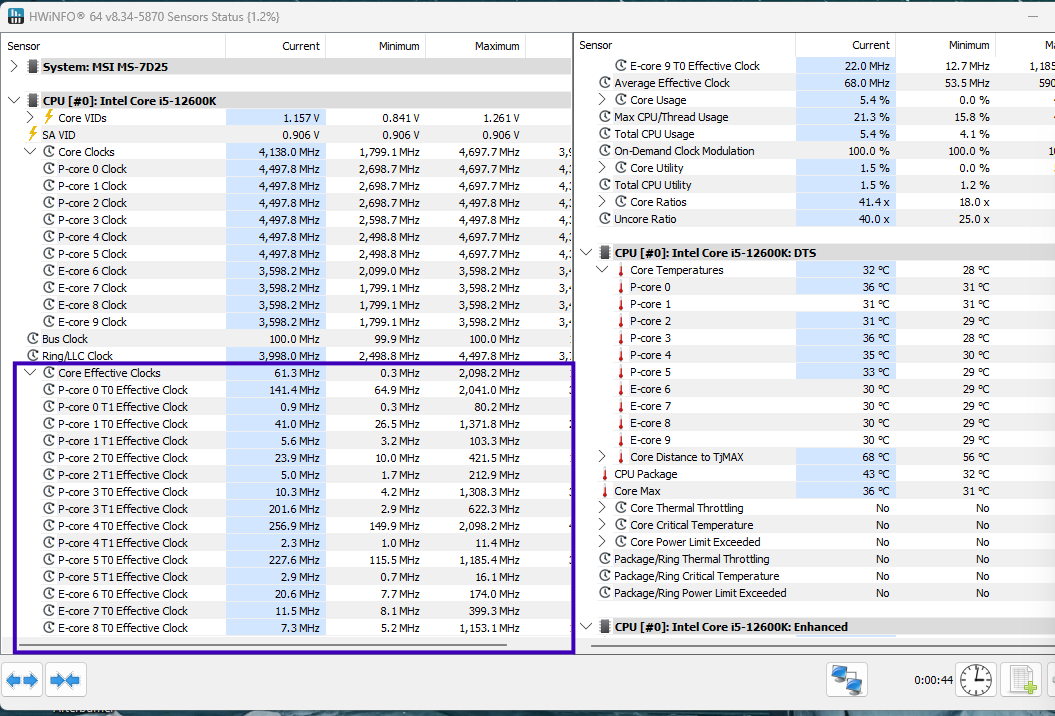Click the shrink-layout inward arrows icon
The height and width of the screenshot is (716, 1055).
click(65, 680)
